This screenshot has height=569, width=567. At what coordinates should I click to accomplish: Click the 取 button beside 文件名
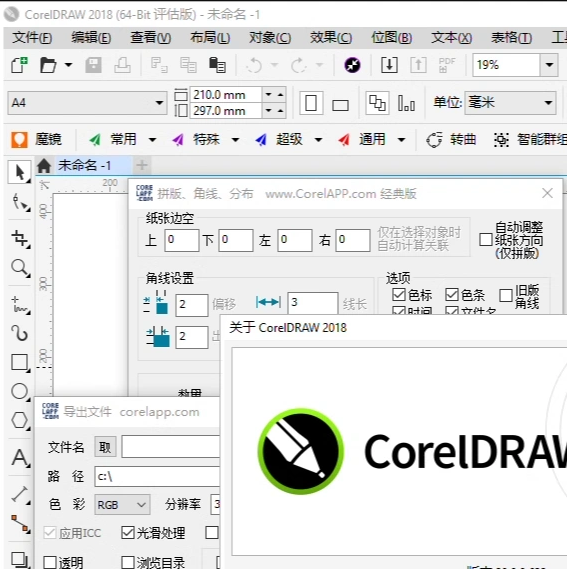pyautogui.click(x=105, y=447)
